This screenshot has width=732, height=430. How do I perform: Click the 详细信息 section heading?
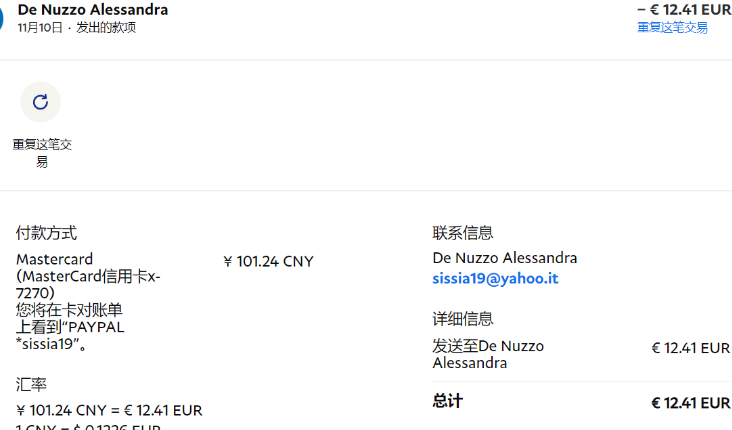[x=462, y=319]
